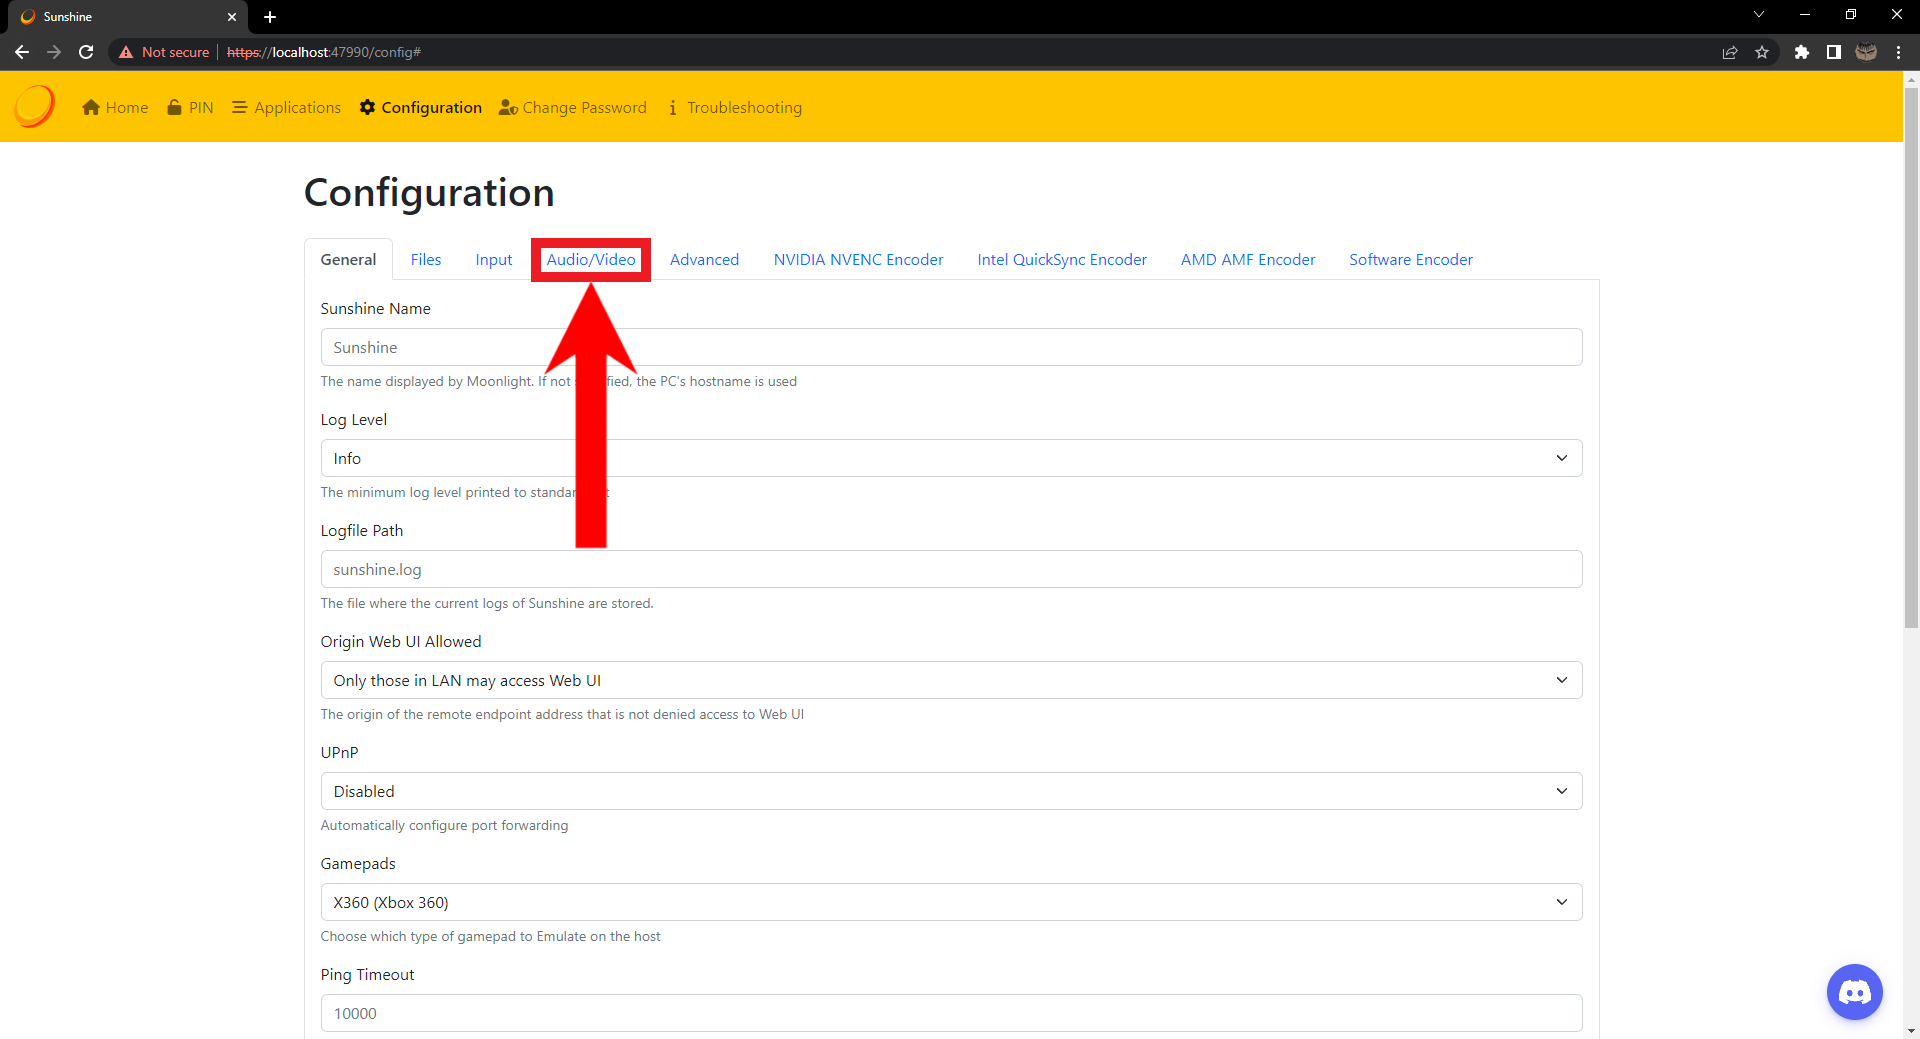Open the Change Password page
This screenshot has height=1039, width=1920.
pos(573,107)
